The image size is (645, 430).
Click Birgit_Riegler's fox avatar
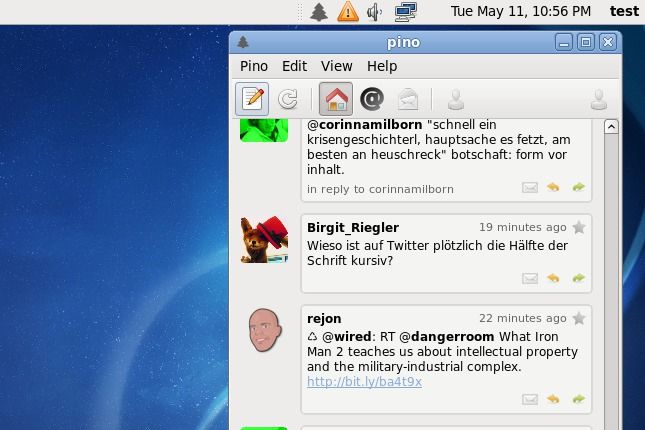click(x=264, y=240)
